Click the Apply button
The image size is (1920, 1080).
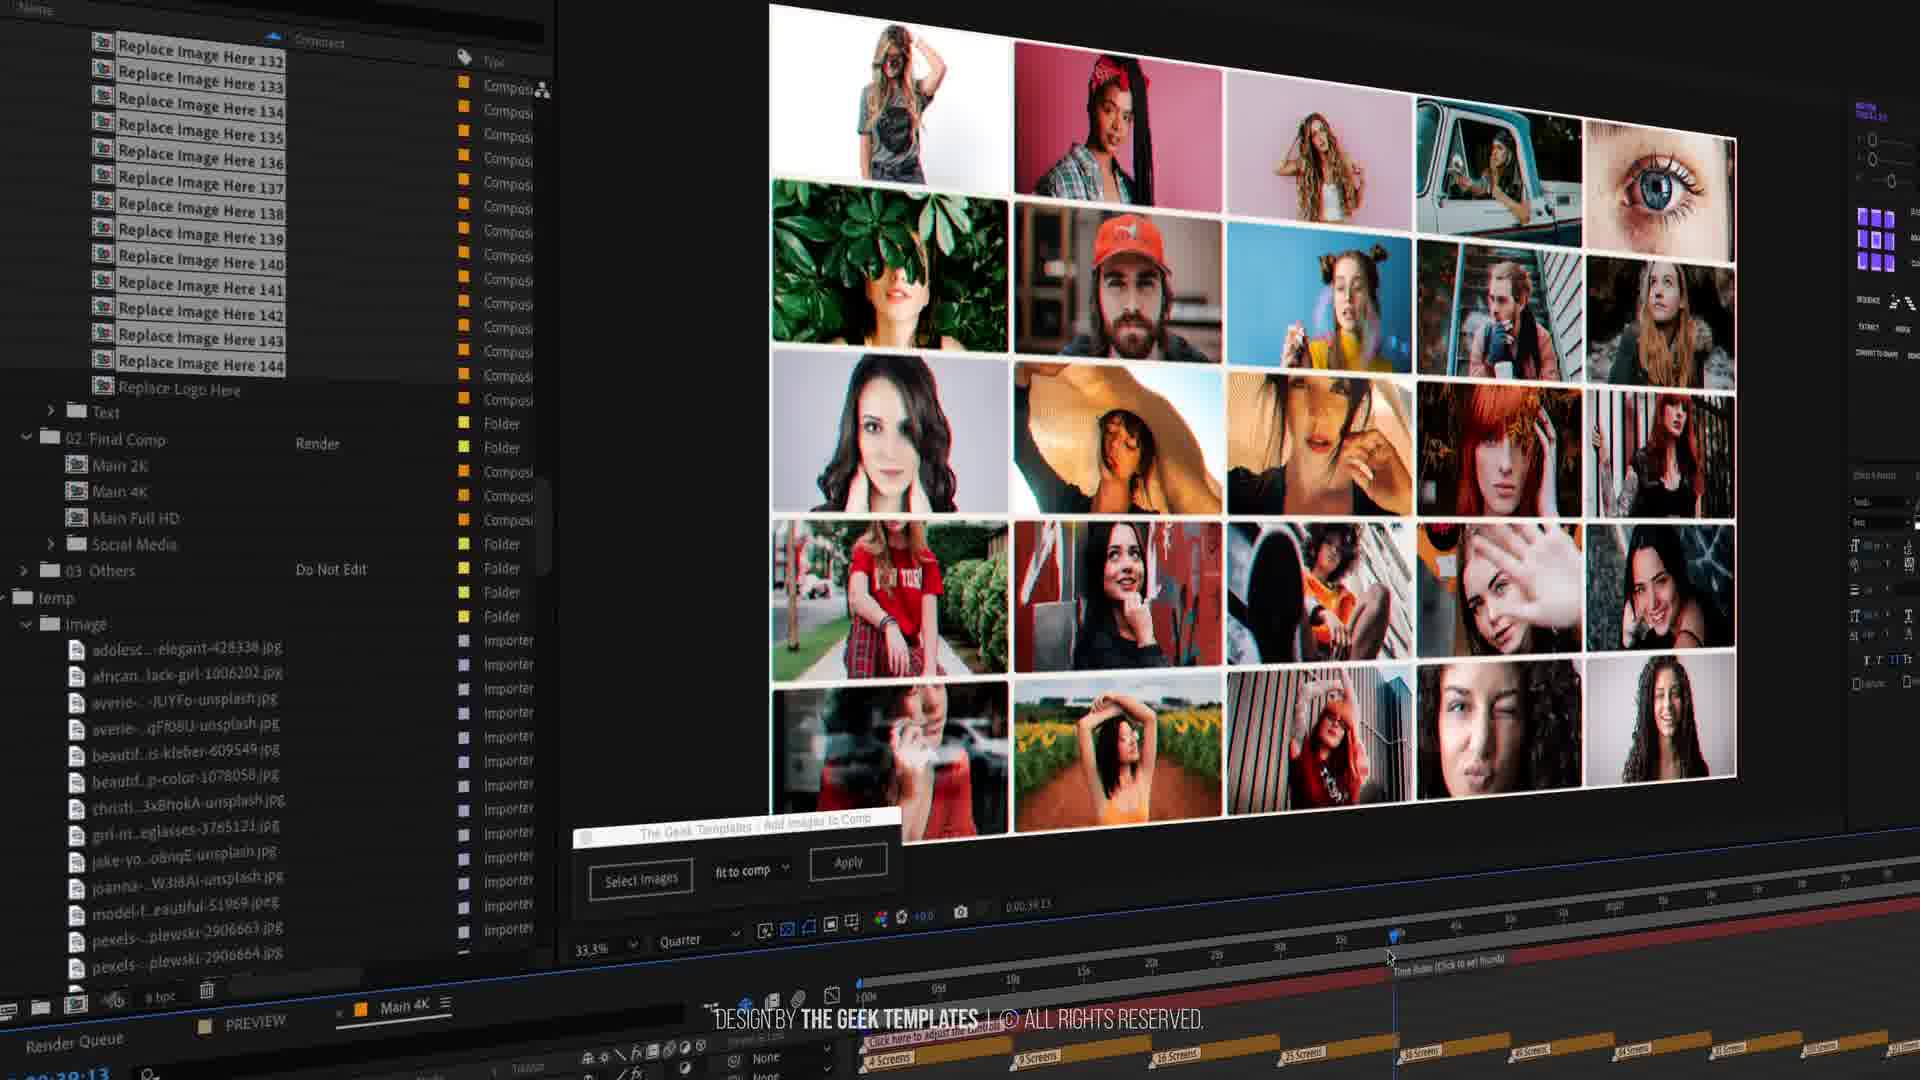point(848,862)
